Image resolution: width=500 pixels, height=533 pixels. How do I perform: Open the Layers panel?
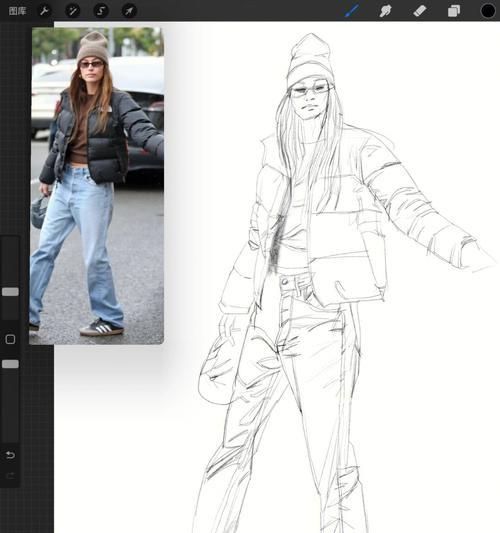454,11
